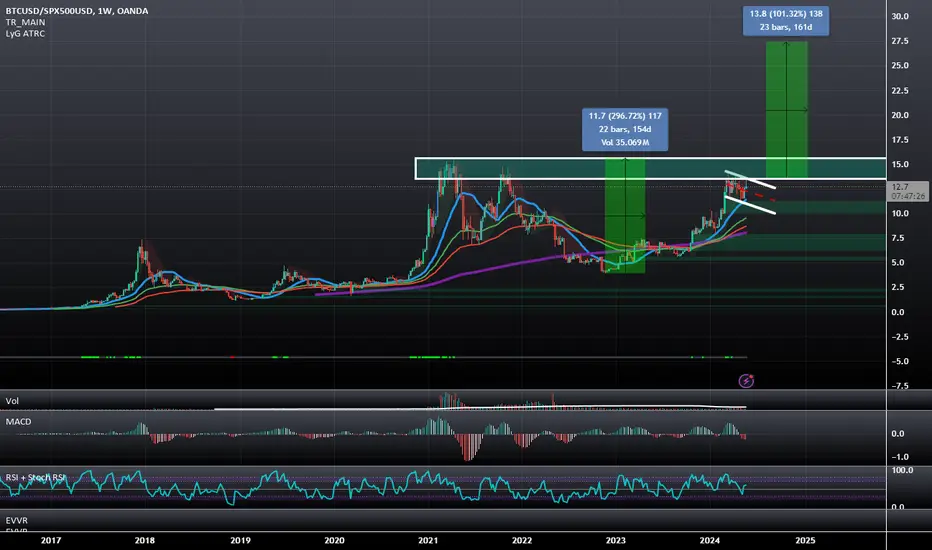Select the TR_MAIN indicator label
The height and width of the screenshot is (550, 932).
pos(25,22)
